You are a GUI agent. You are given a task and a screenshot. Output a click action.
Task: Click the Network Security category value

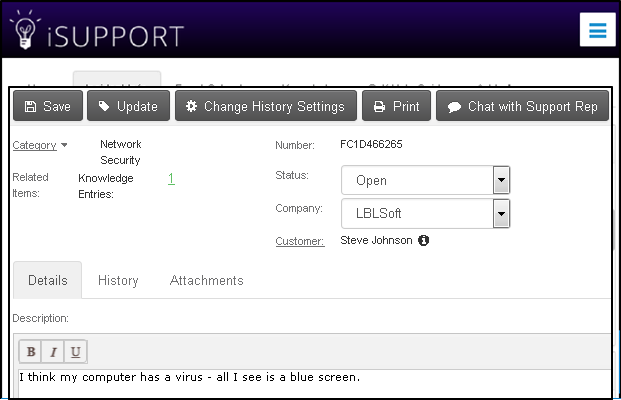click(x=120, y=152)
